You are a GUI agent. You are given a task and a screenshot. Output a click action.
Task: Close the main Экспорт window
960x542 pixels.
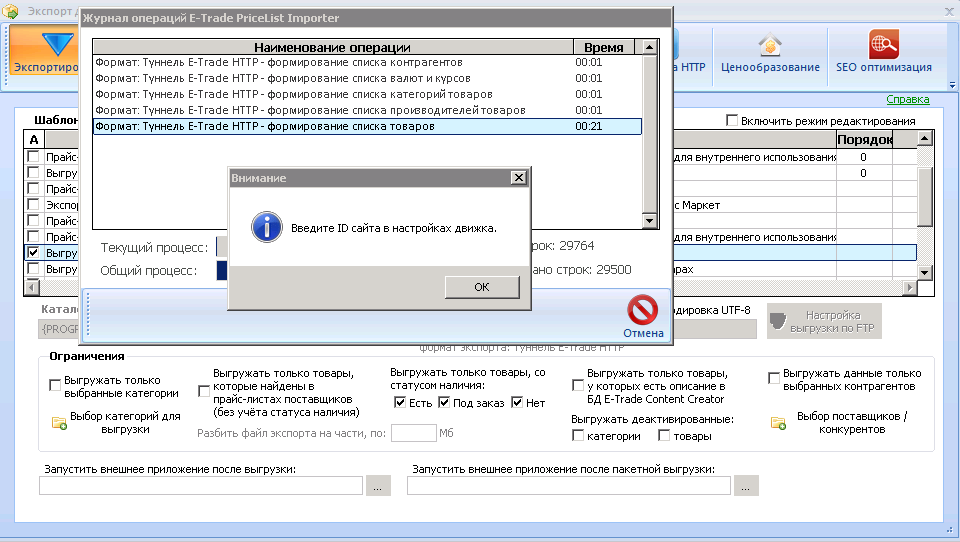[x=948, y=11]
